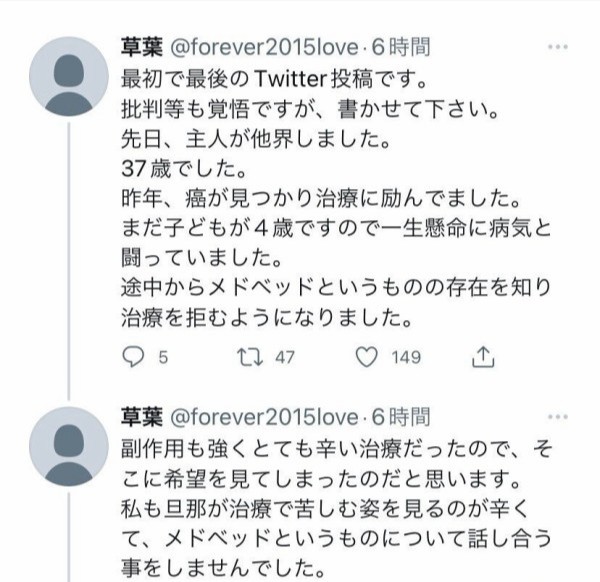Open @forever2015love handle in the second tweet
The width and height of the screenshot is (600, 582).
coord(262,414)
